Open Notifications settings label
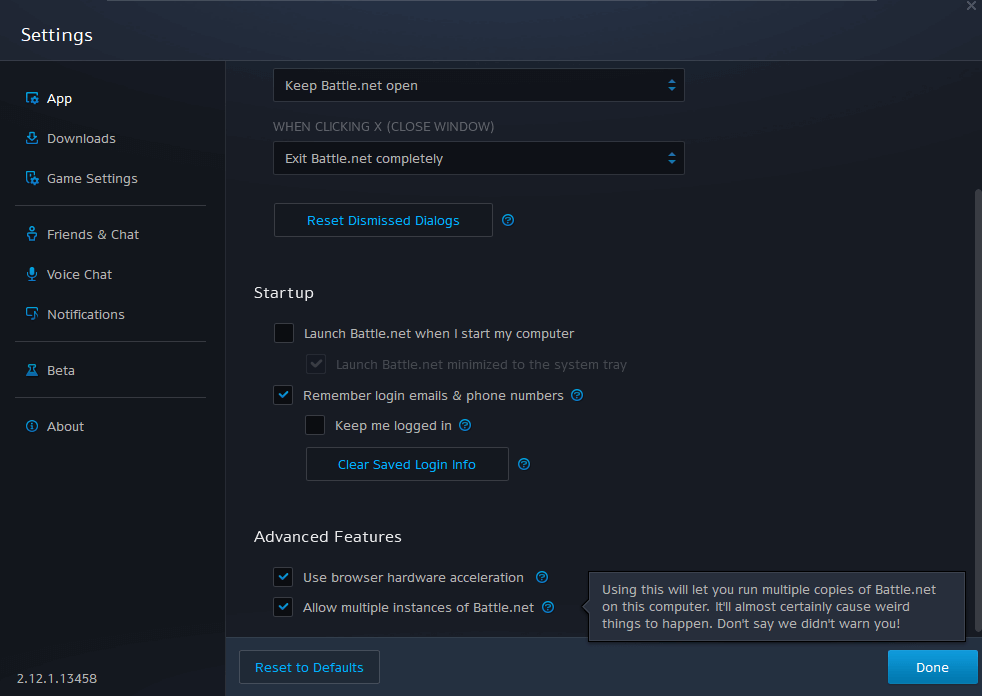This screenshot has width=982, height=696. [86, 314]
